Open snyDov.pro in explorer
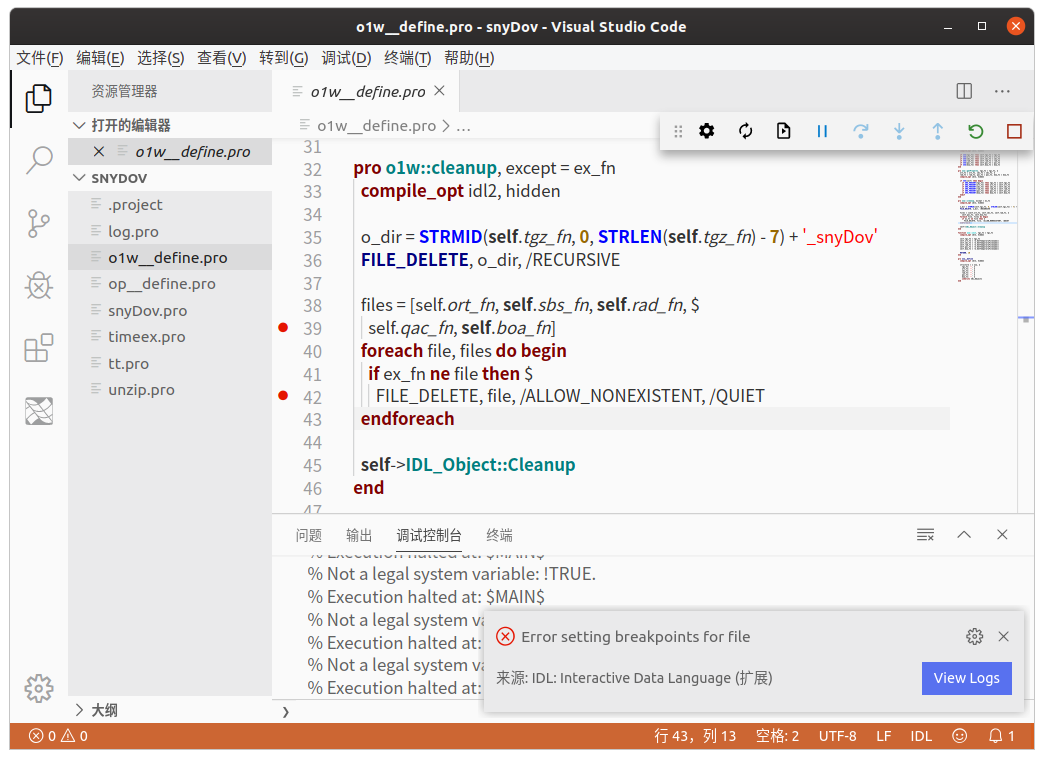The image size is (1044, 759). (x=170, y=310)
